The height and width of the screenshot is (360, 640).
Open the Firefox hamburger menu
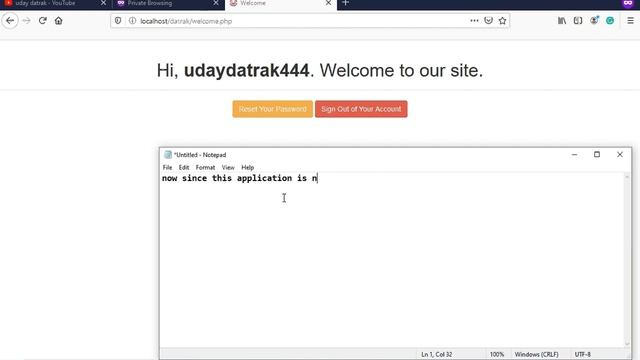pyautogui.click(x=630, y=20)
